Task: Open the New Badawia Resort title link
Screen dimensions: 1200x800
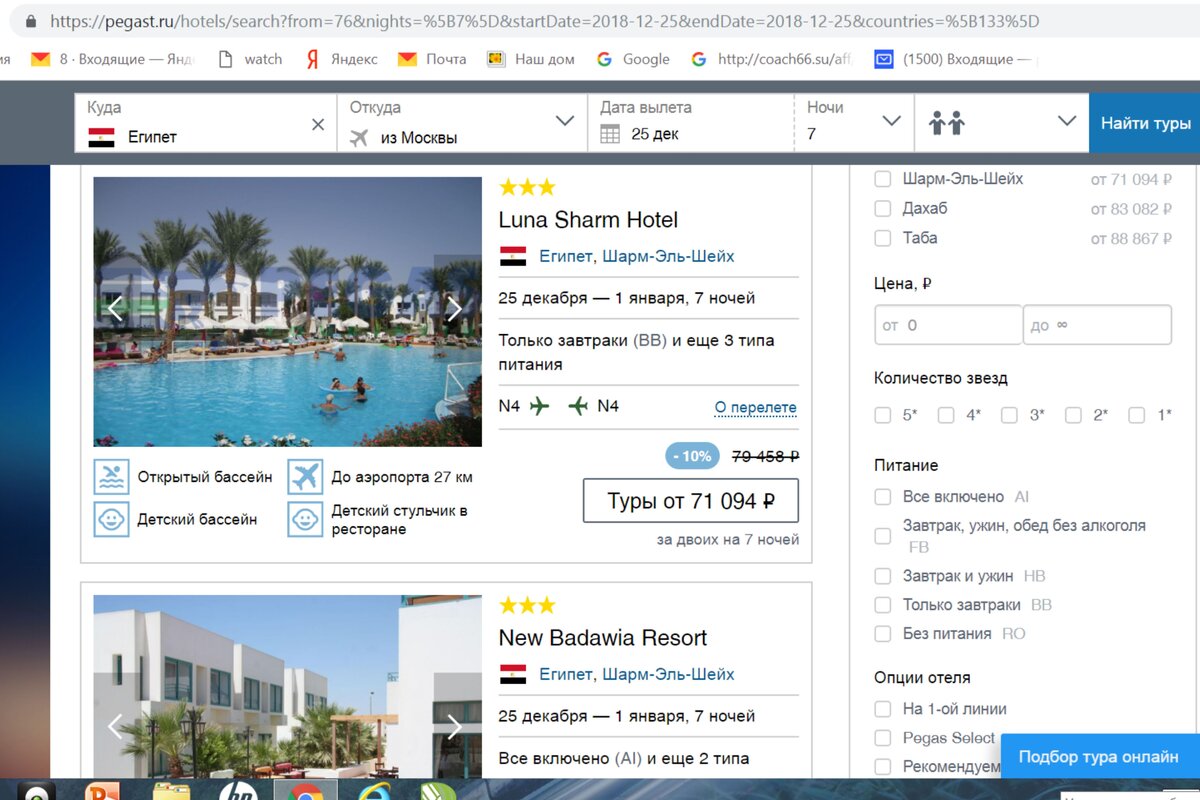Action: click(603, 638)
